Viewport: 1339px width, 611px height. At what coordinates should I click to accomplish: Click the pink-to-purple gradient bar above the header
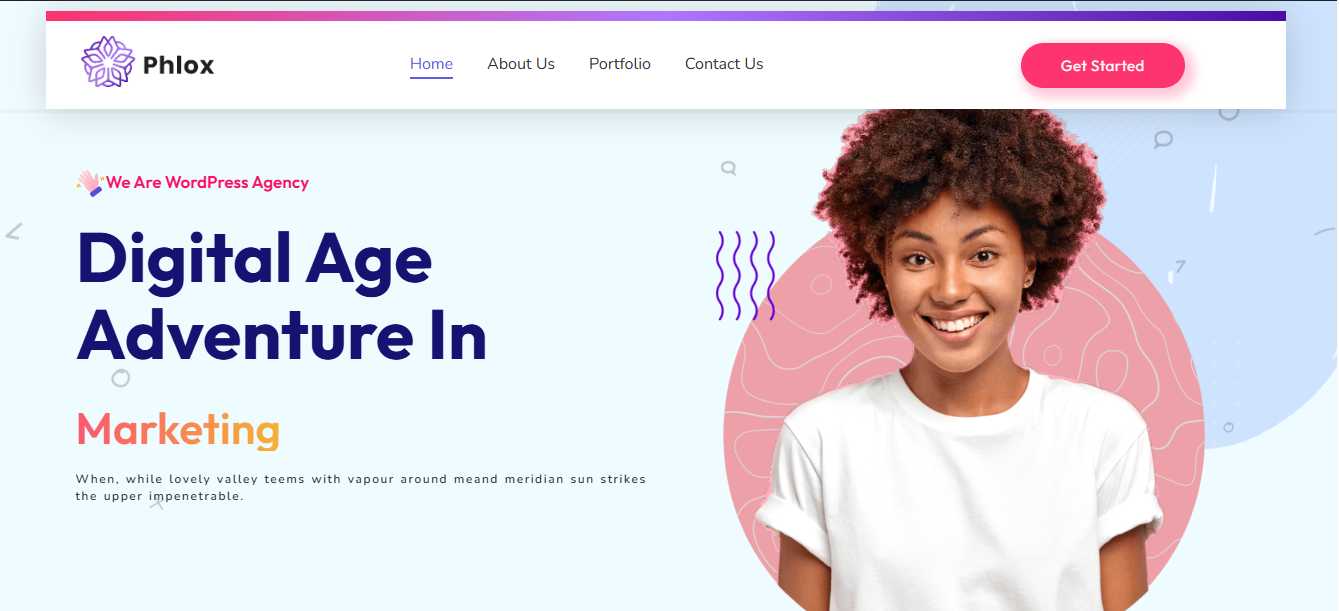tap(666, 16)
